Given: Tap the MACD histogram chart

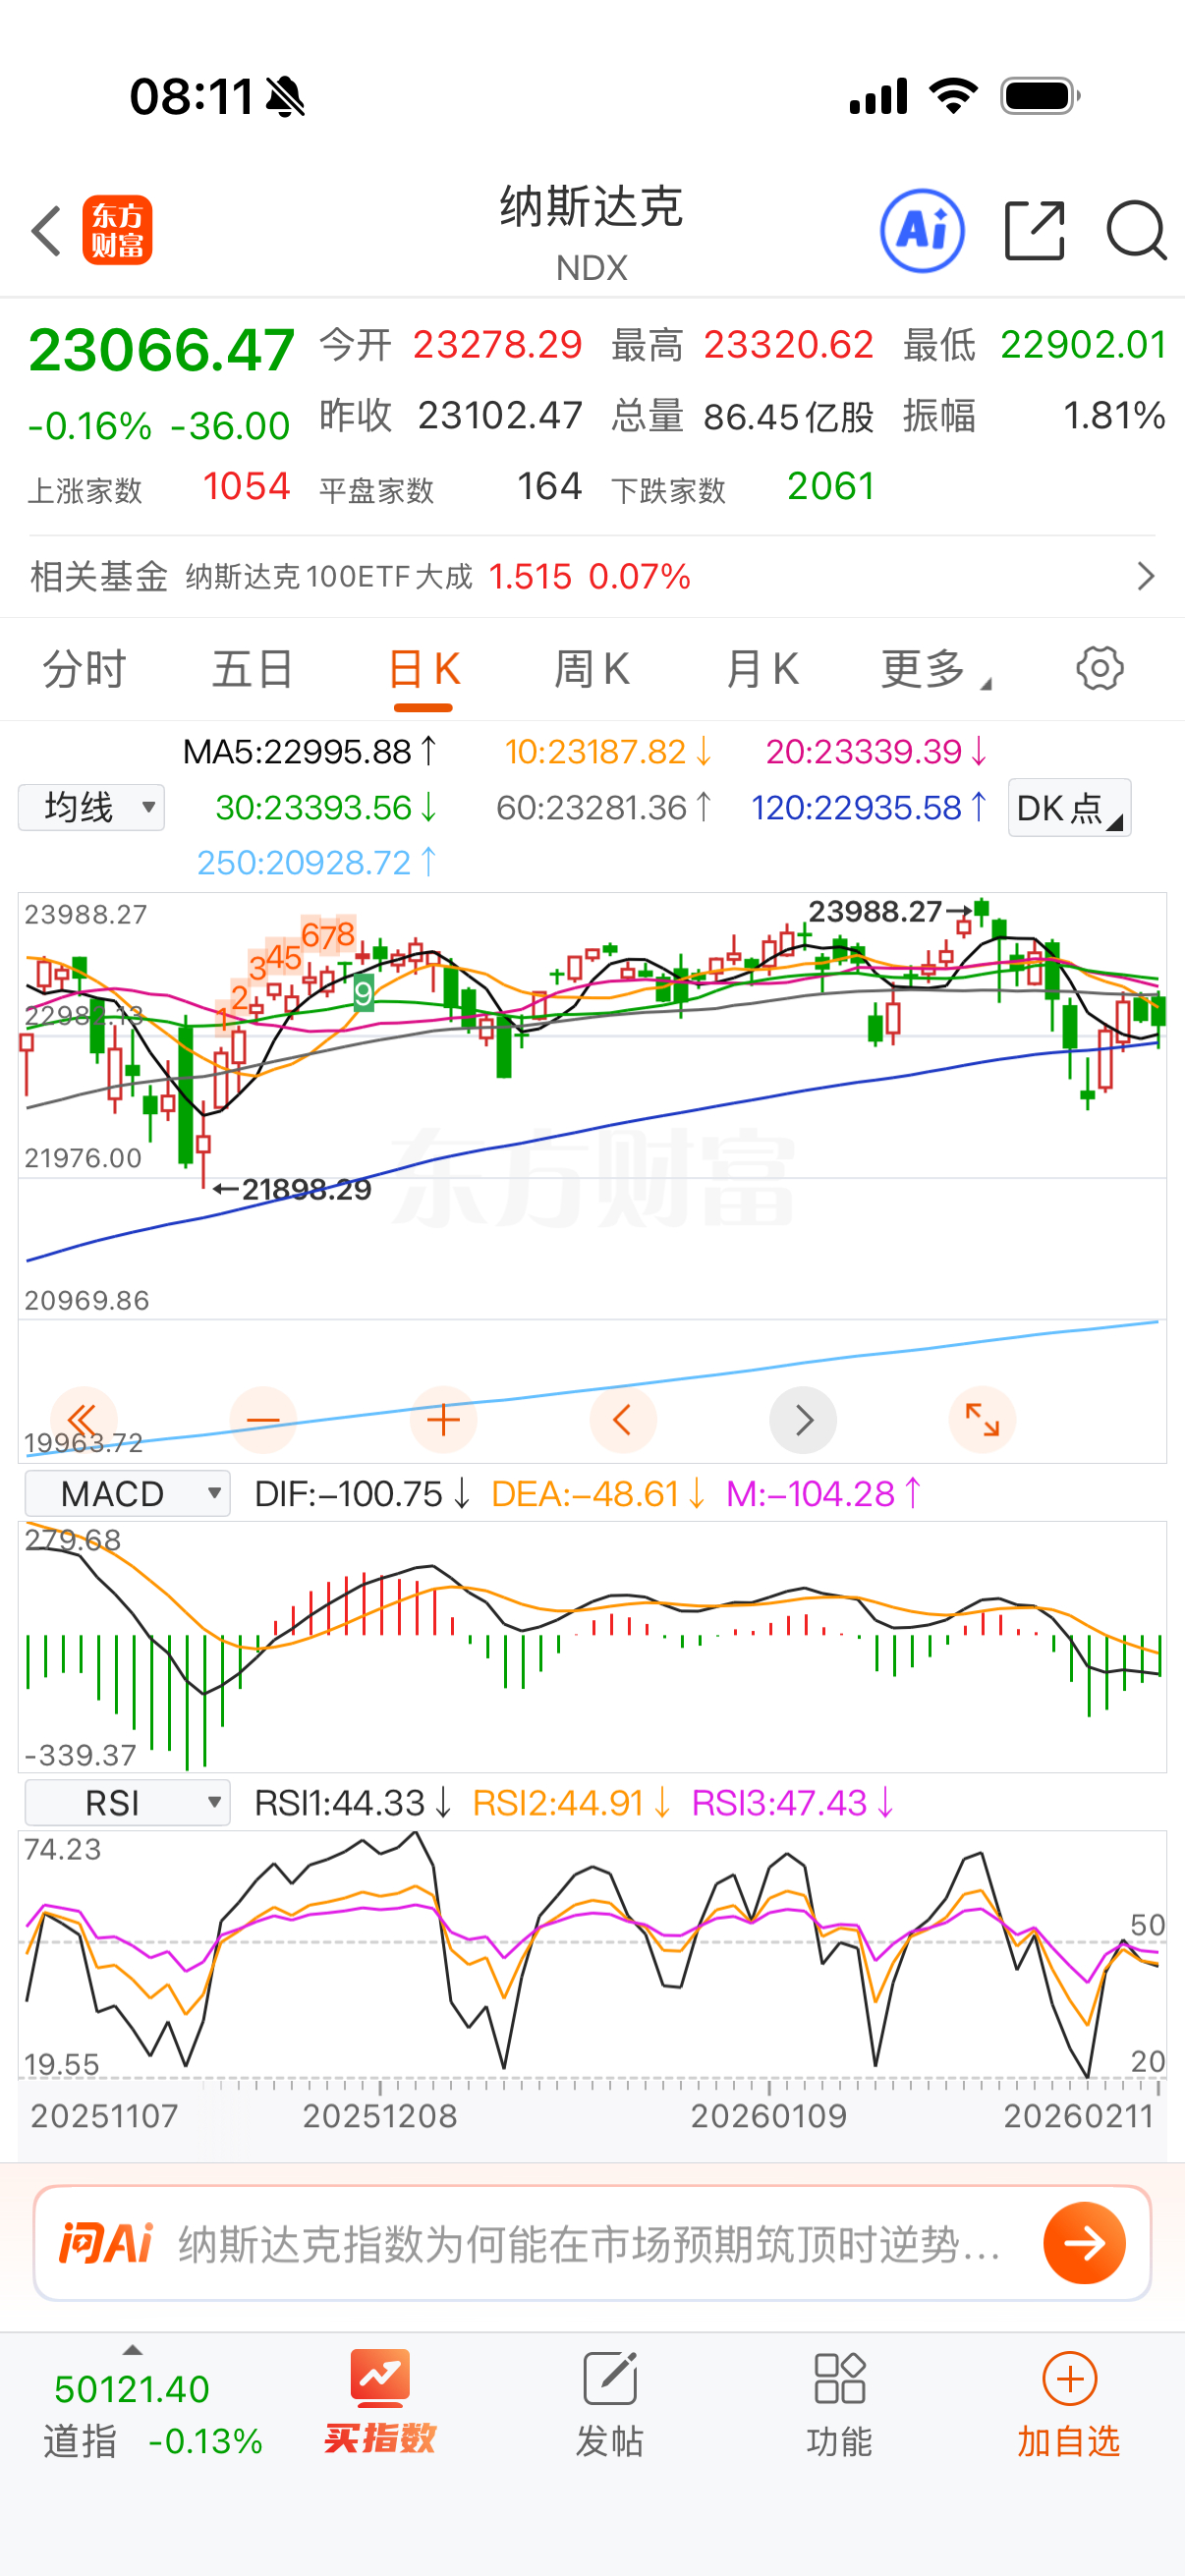Looking at the screenshot, I should click(x=592, y=1647).
